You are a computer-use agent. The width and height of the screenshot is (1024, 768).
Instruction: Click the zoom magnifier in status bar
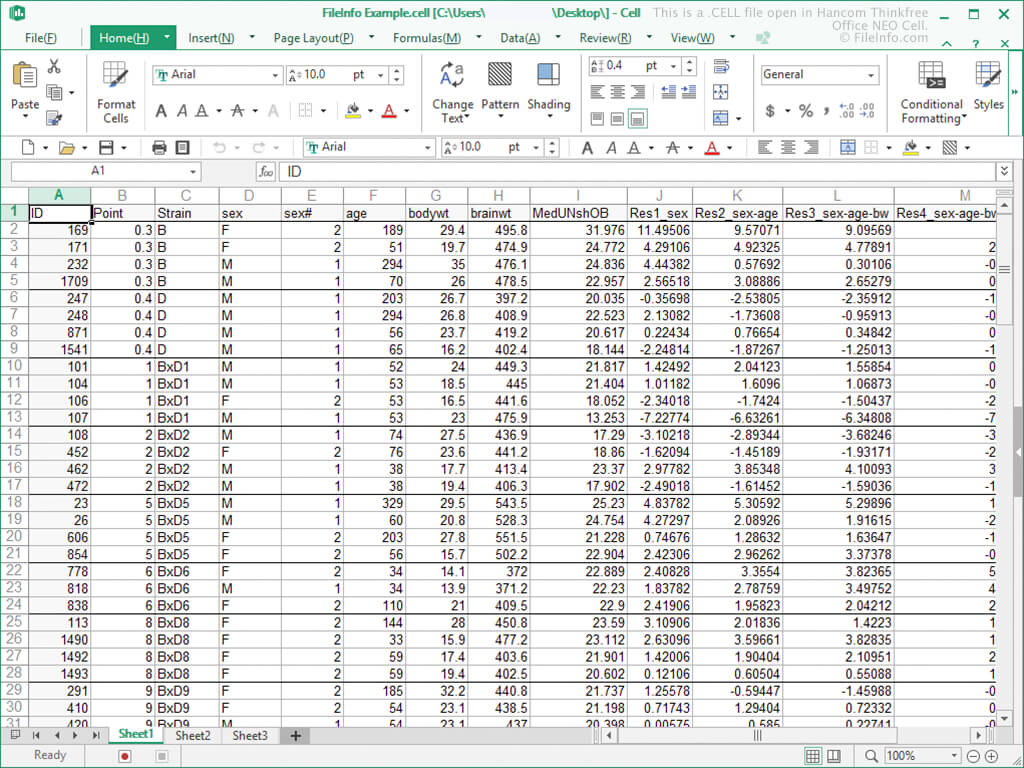871,756
